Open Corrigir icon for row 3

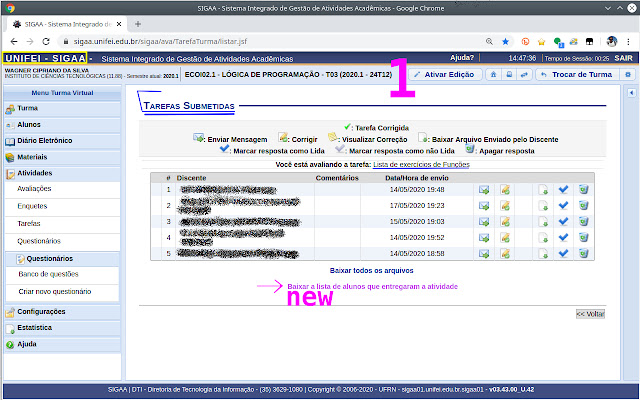point(505,222)
